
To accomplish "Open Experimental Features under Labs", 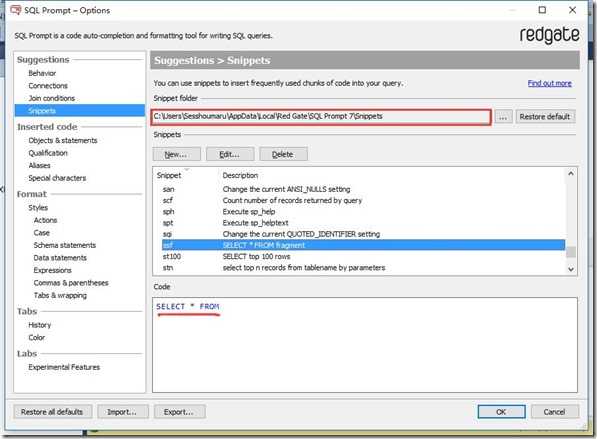I will [64, 367].
